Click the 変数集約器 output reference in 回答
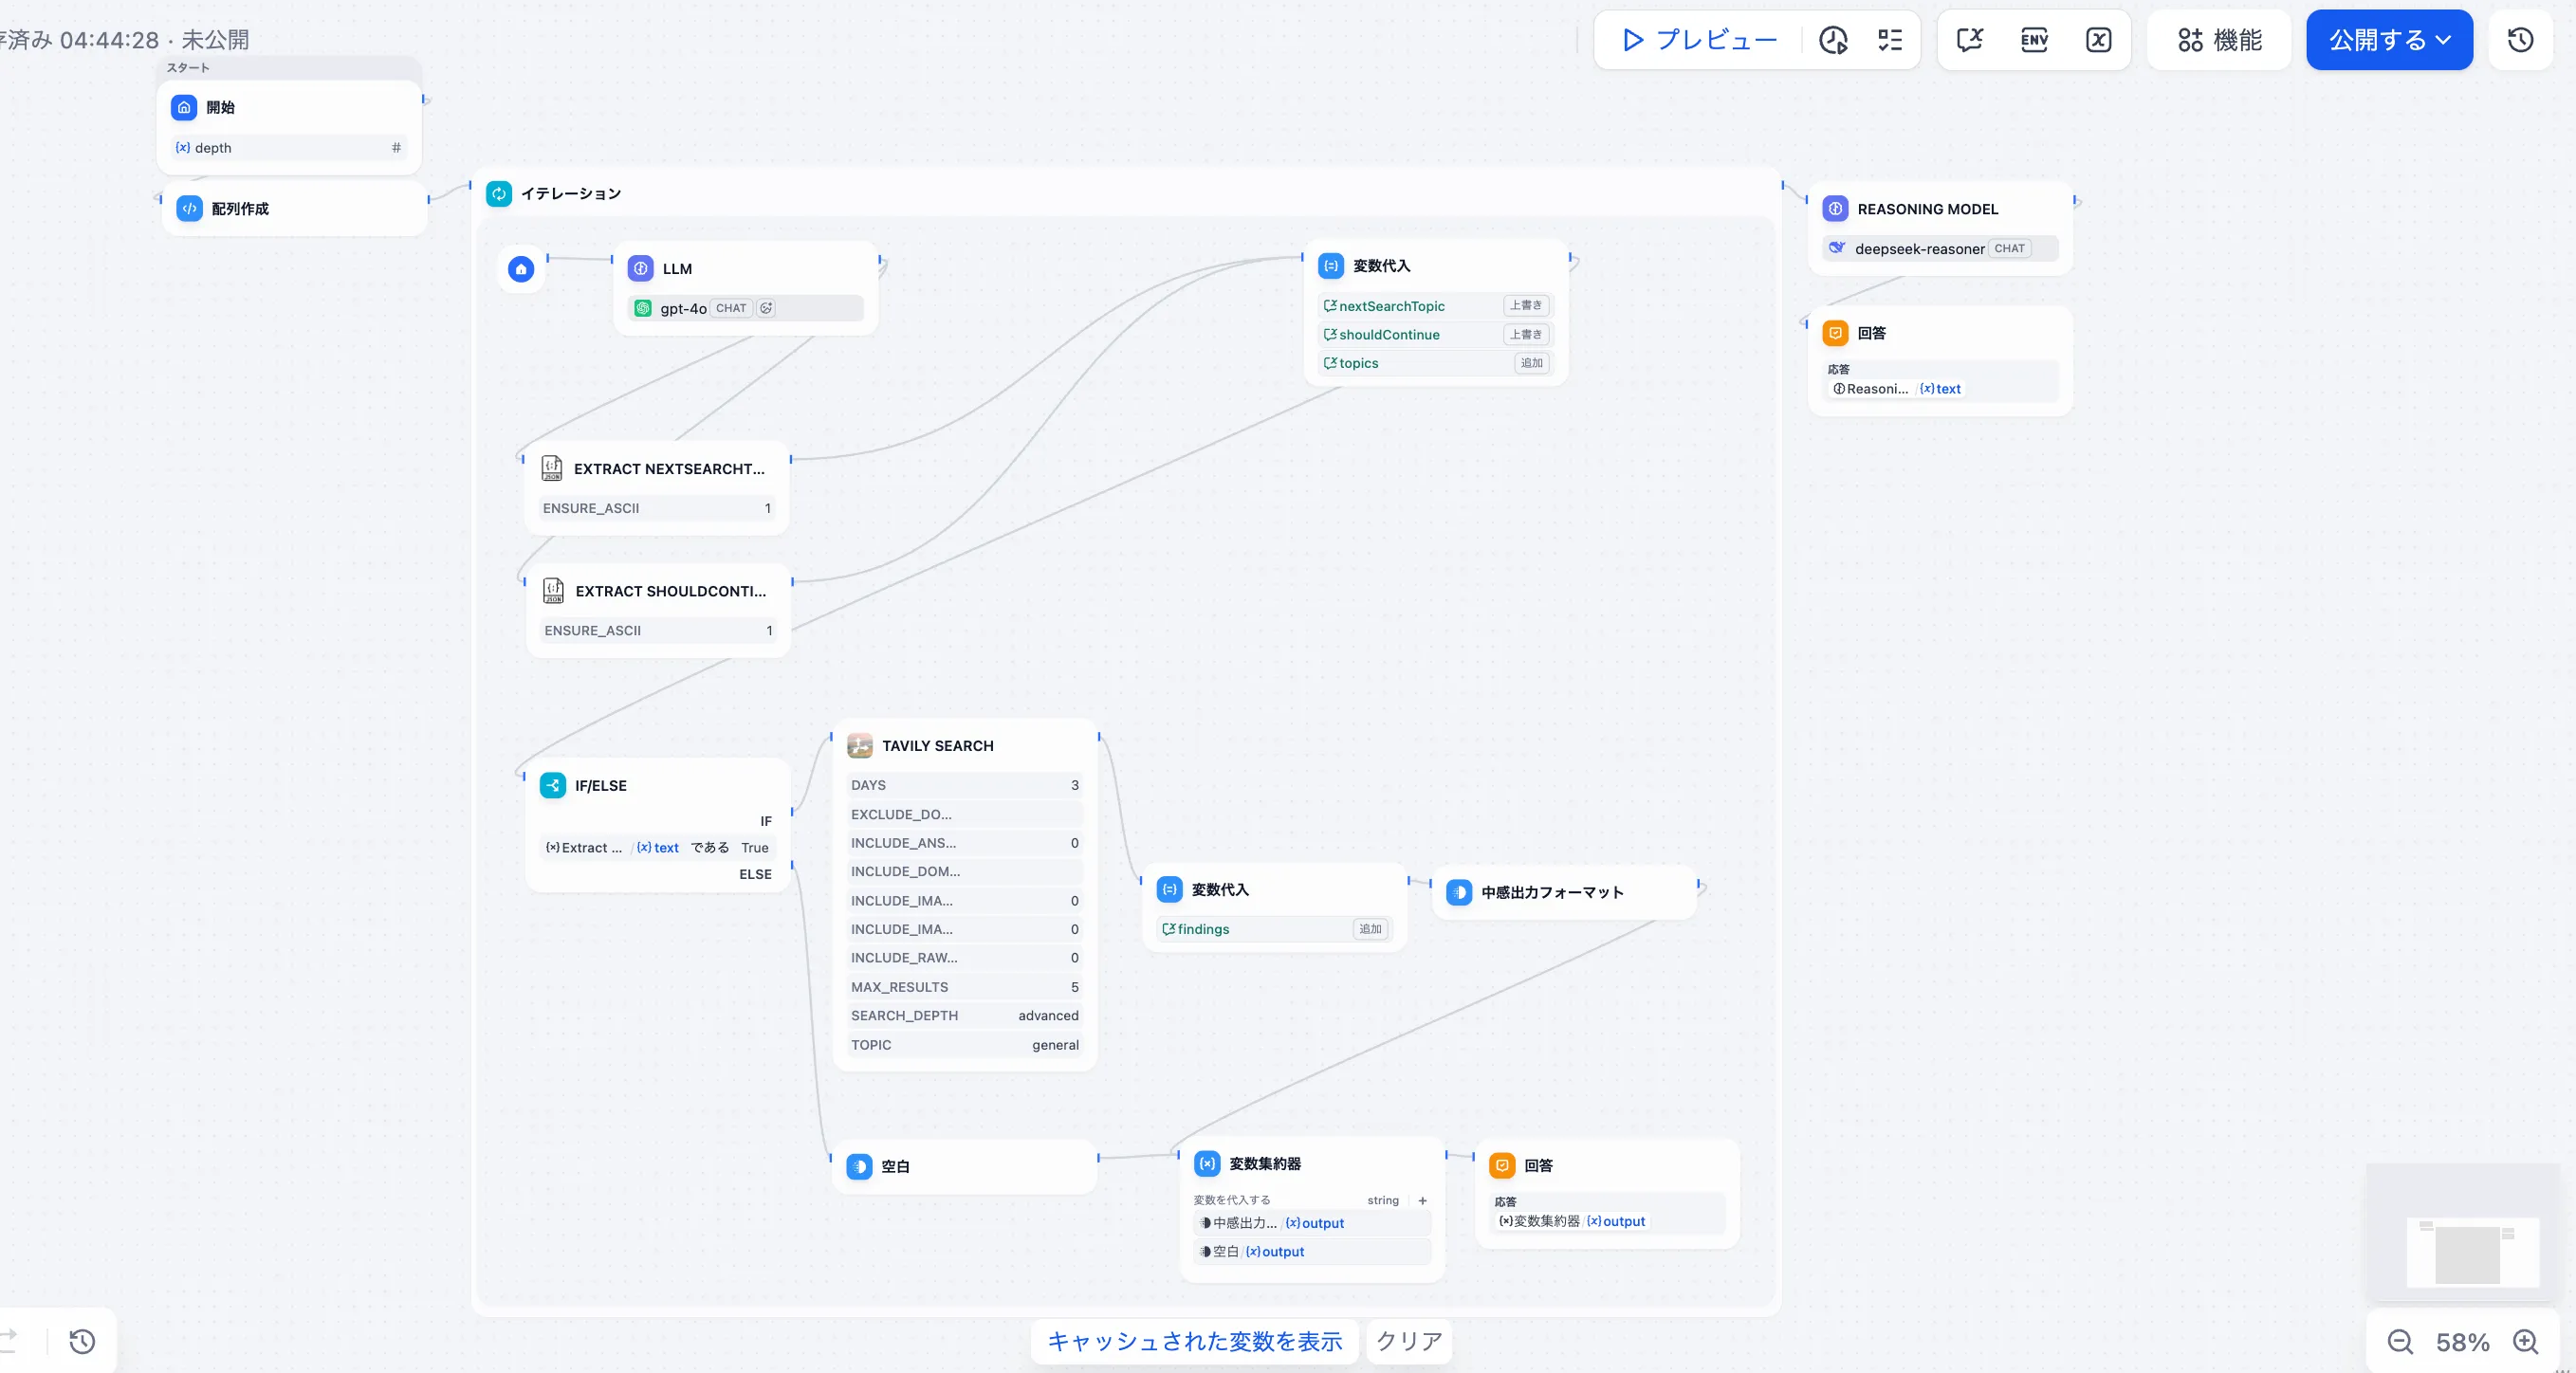The height and width of the screenshot is (1373, 2576). point(1570,1221)
